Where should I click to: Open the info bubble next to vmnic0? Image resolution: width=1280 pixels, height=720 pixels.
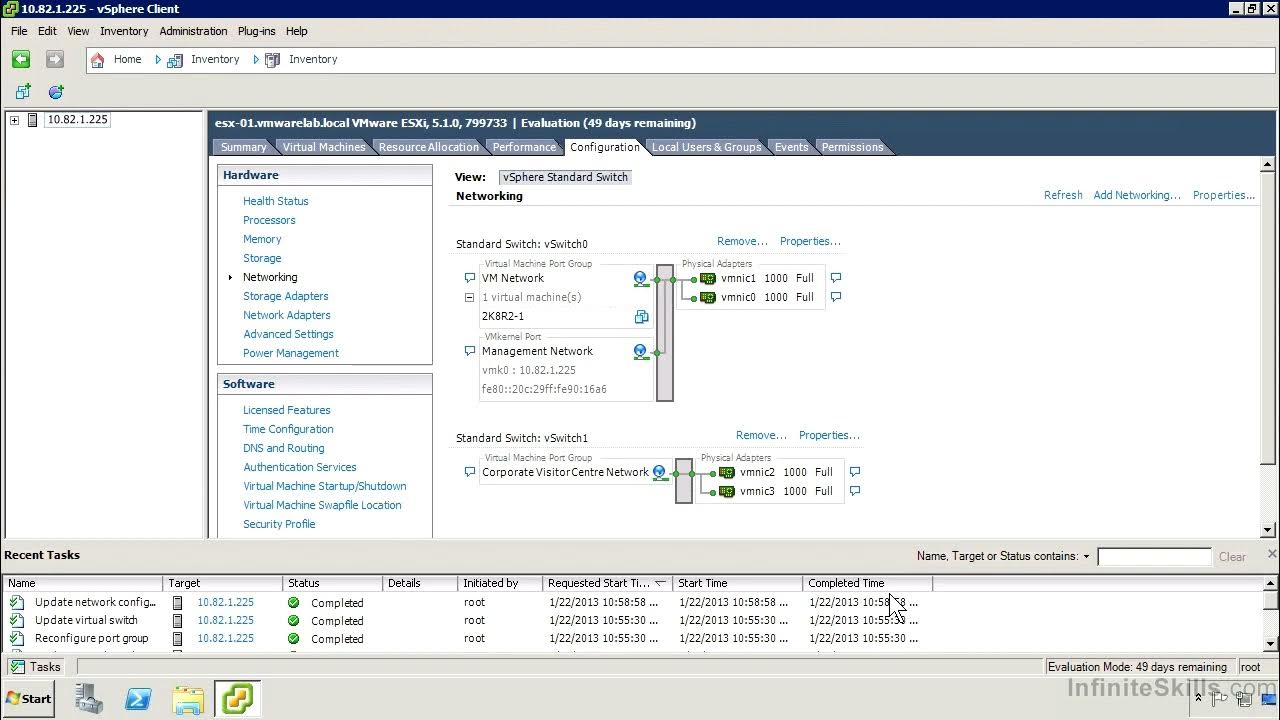pos(836,297)
